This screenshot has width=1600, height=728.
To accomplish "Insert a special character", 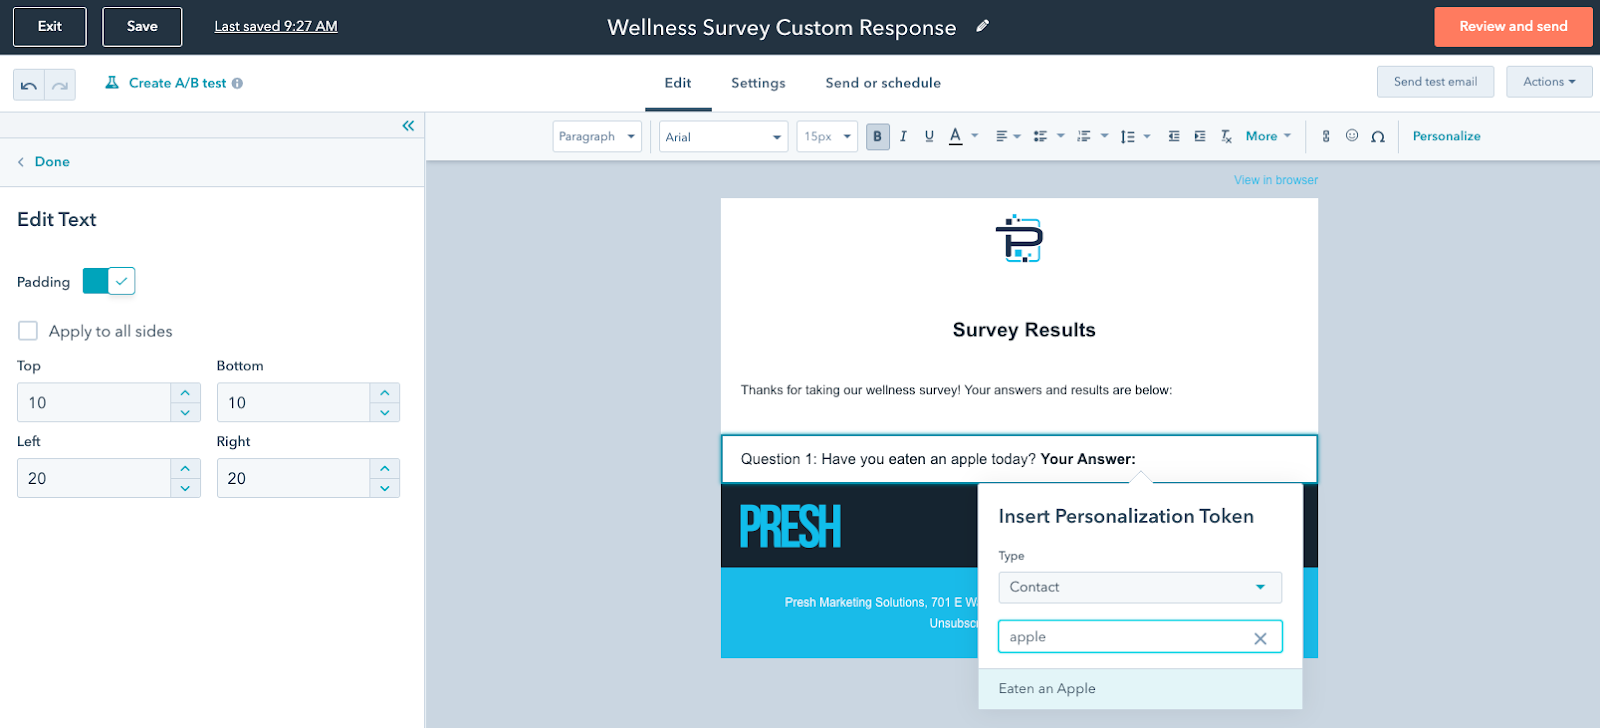I will [x=1378, y=136].
